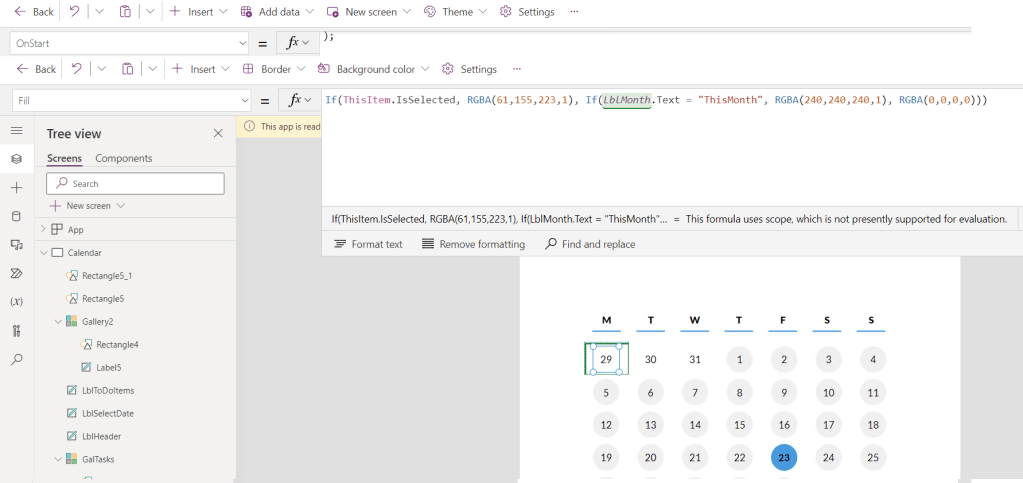Open Data pane cylinder icon in left rail
The width and height of the screenshot is (1023, 483).
coord(17,216)
